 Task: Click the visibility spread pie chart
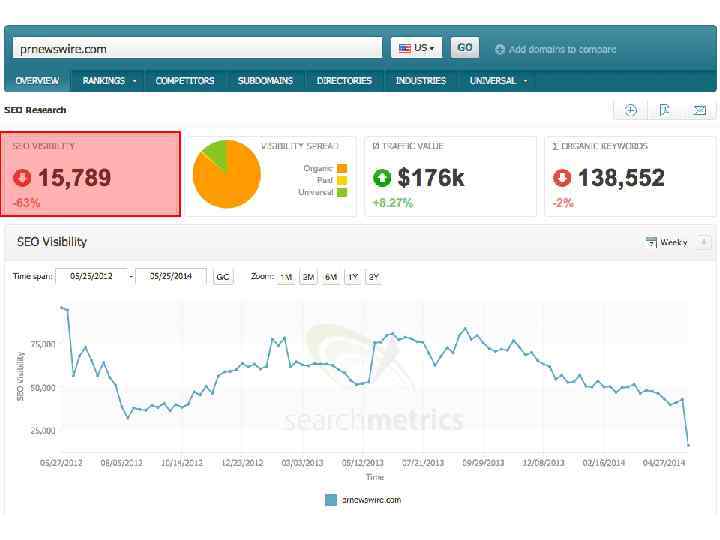227,174
